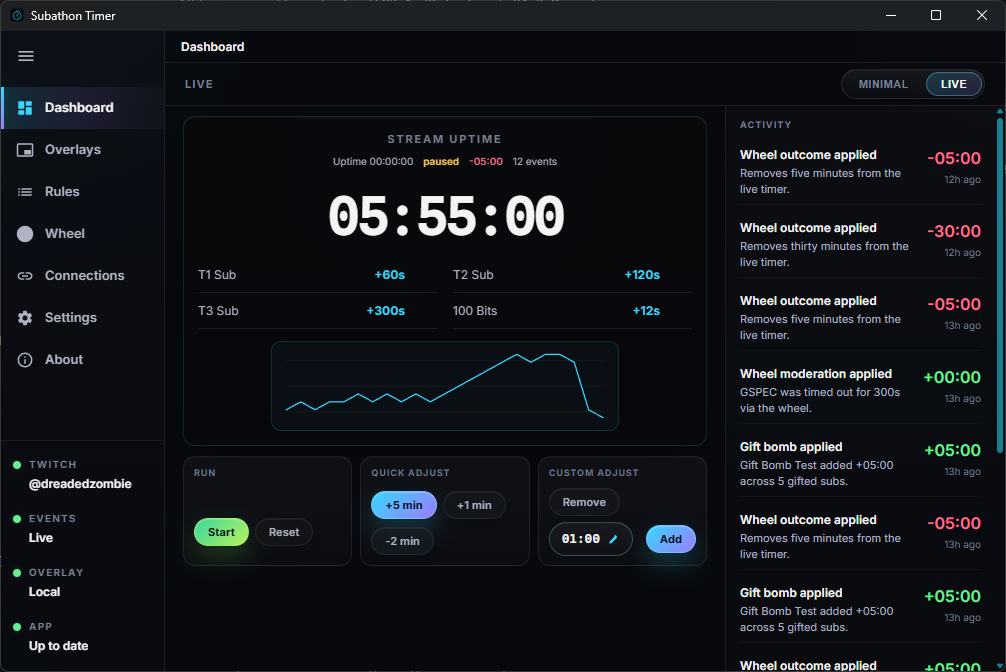Click the 100 Bits +12s value

[646, 311]
